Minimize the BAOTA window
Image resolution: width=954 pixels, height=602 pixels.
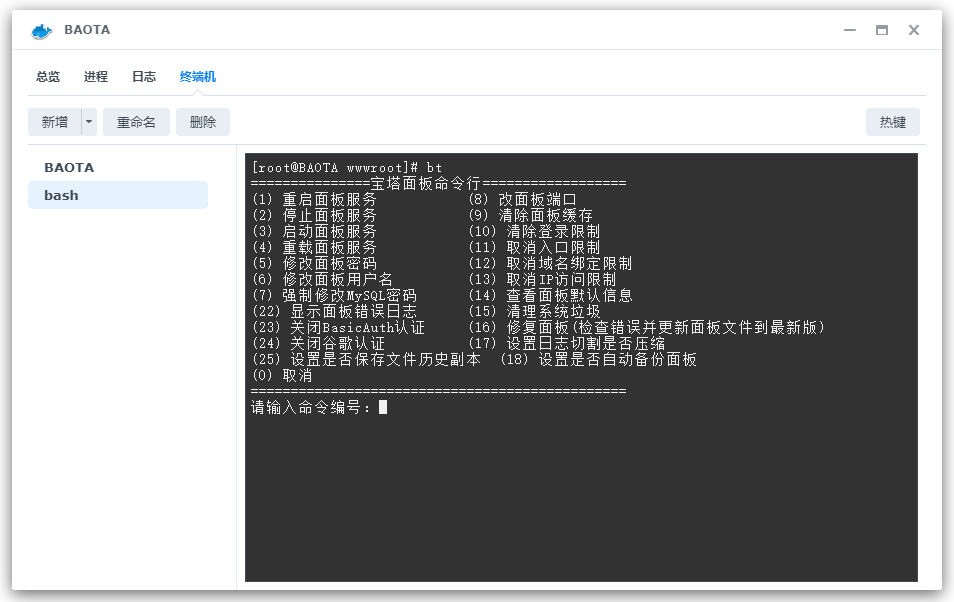[849, 30]
